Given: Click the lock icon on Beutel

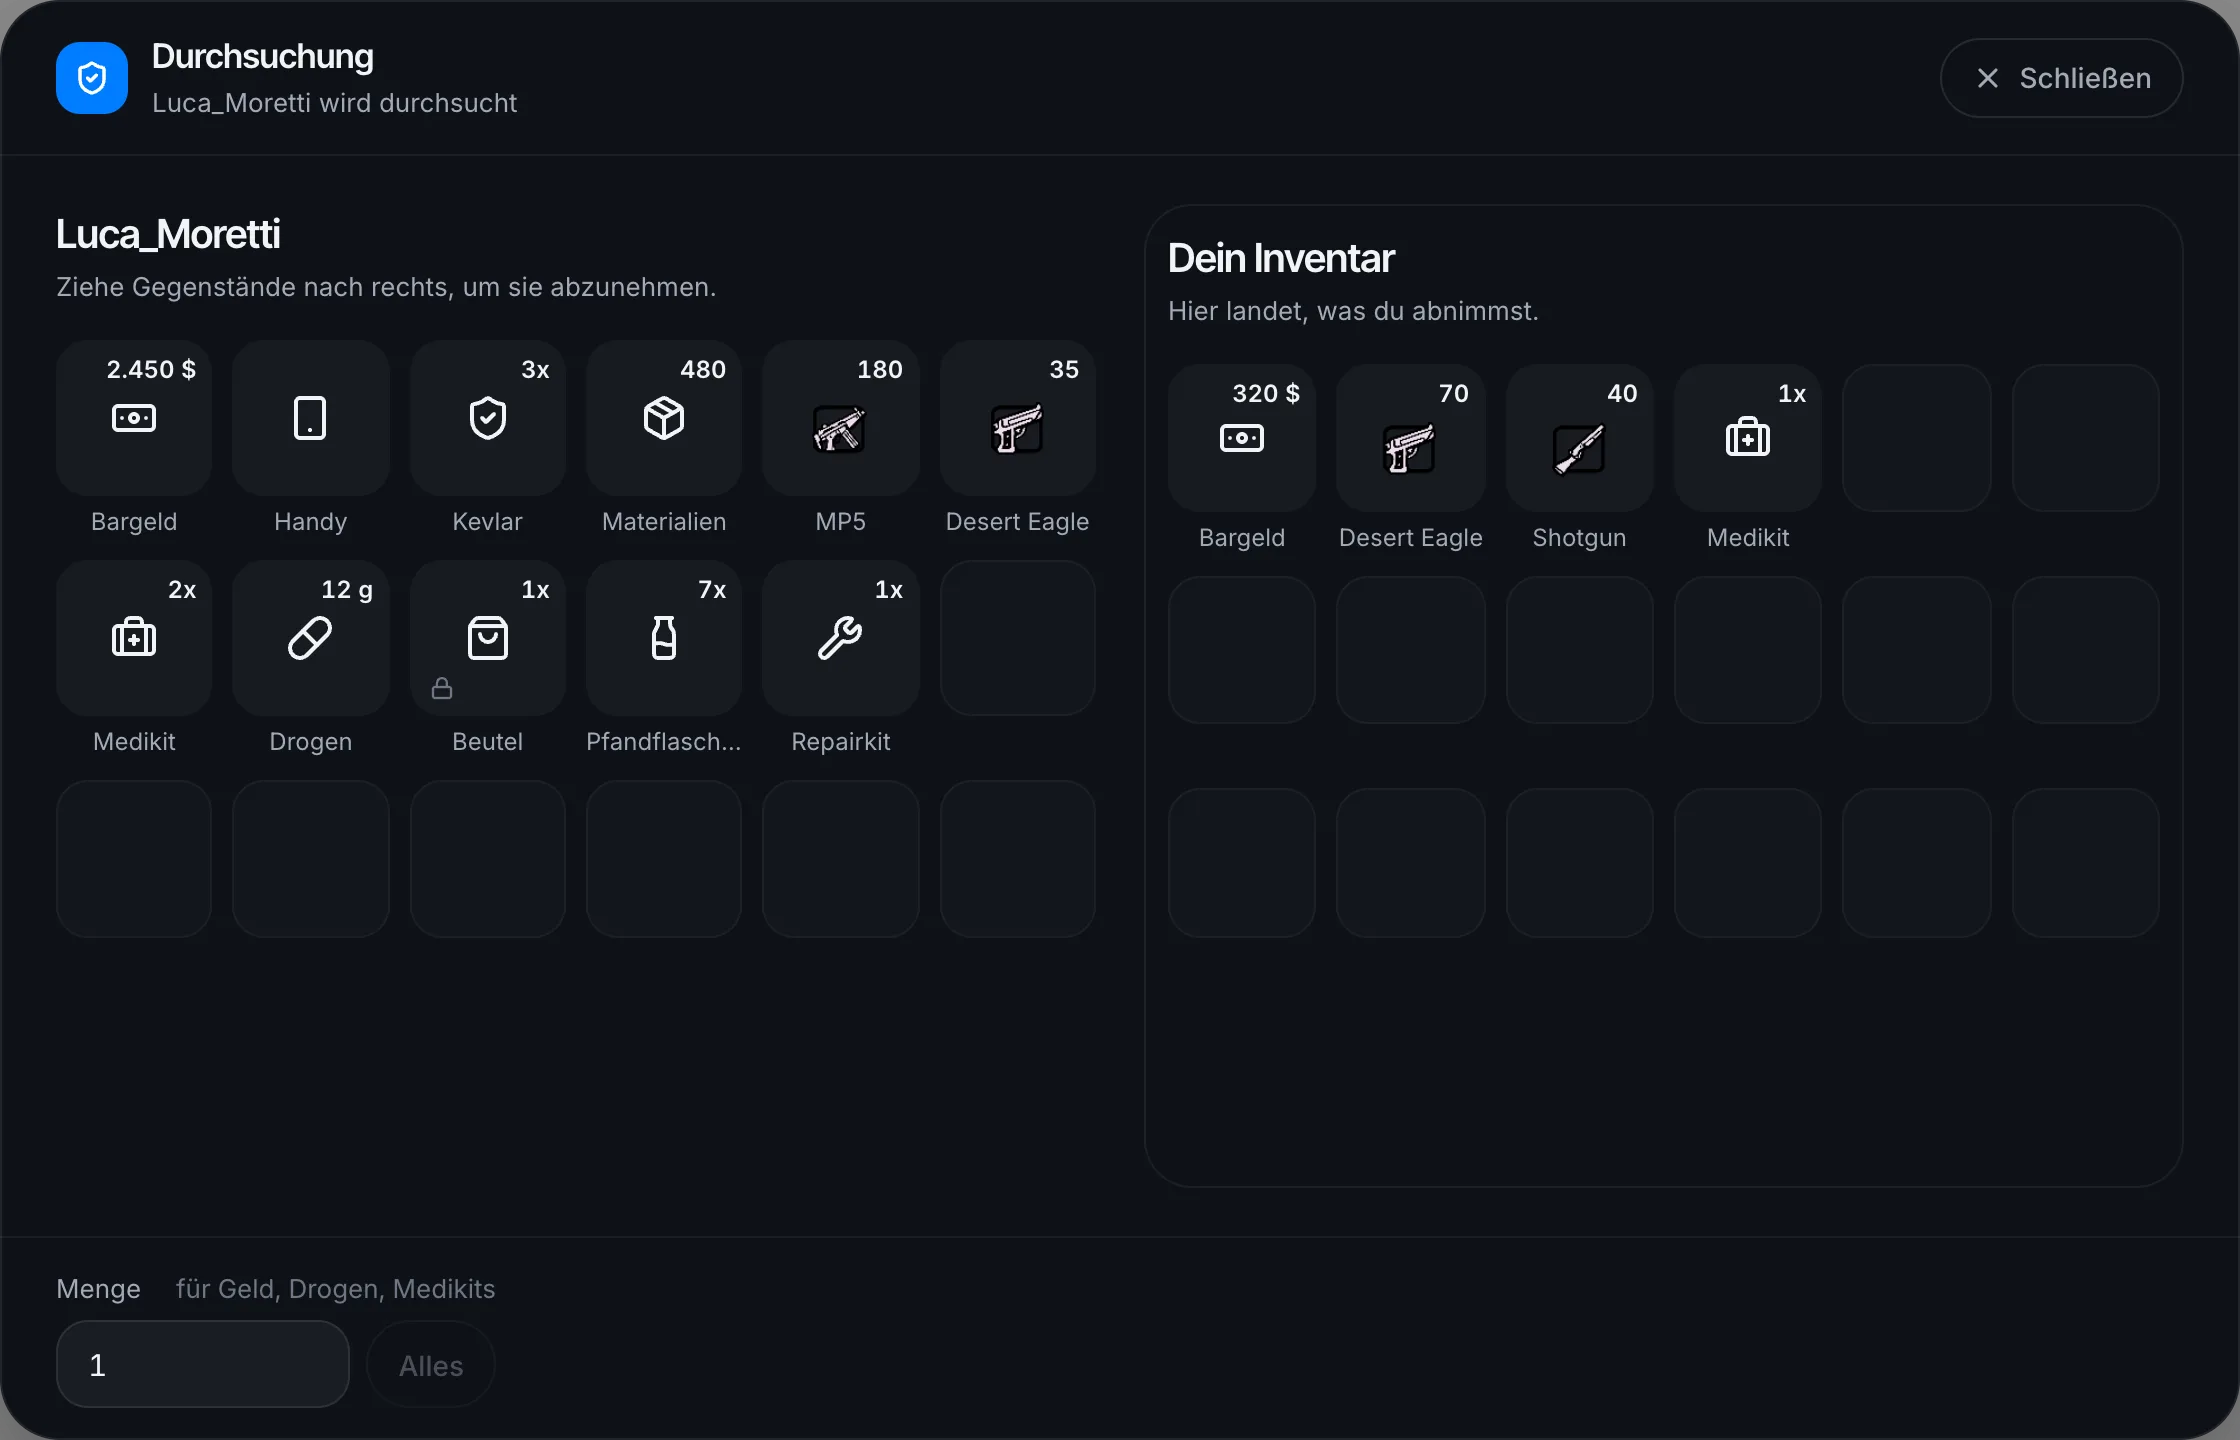Looking at the screenshot, I should coord(442,688).
